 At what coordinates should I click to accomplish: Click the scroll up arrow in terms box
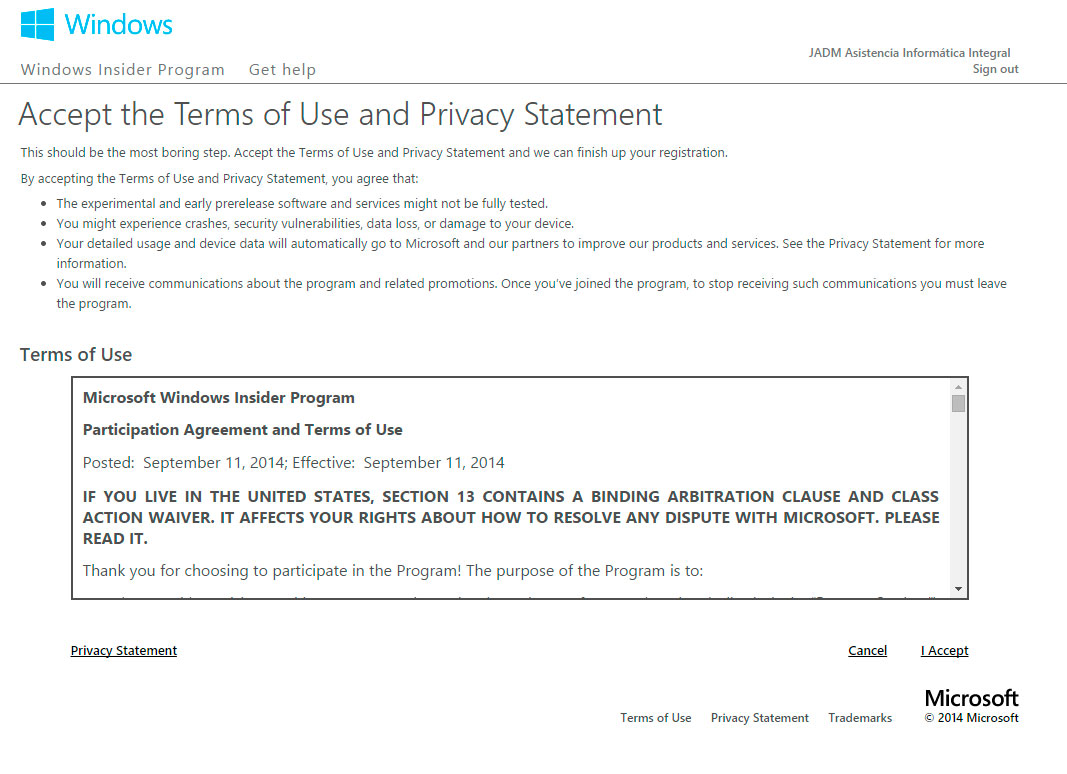click(x=958, y=387)
